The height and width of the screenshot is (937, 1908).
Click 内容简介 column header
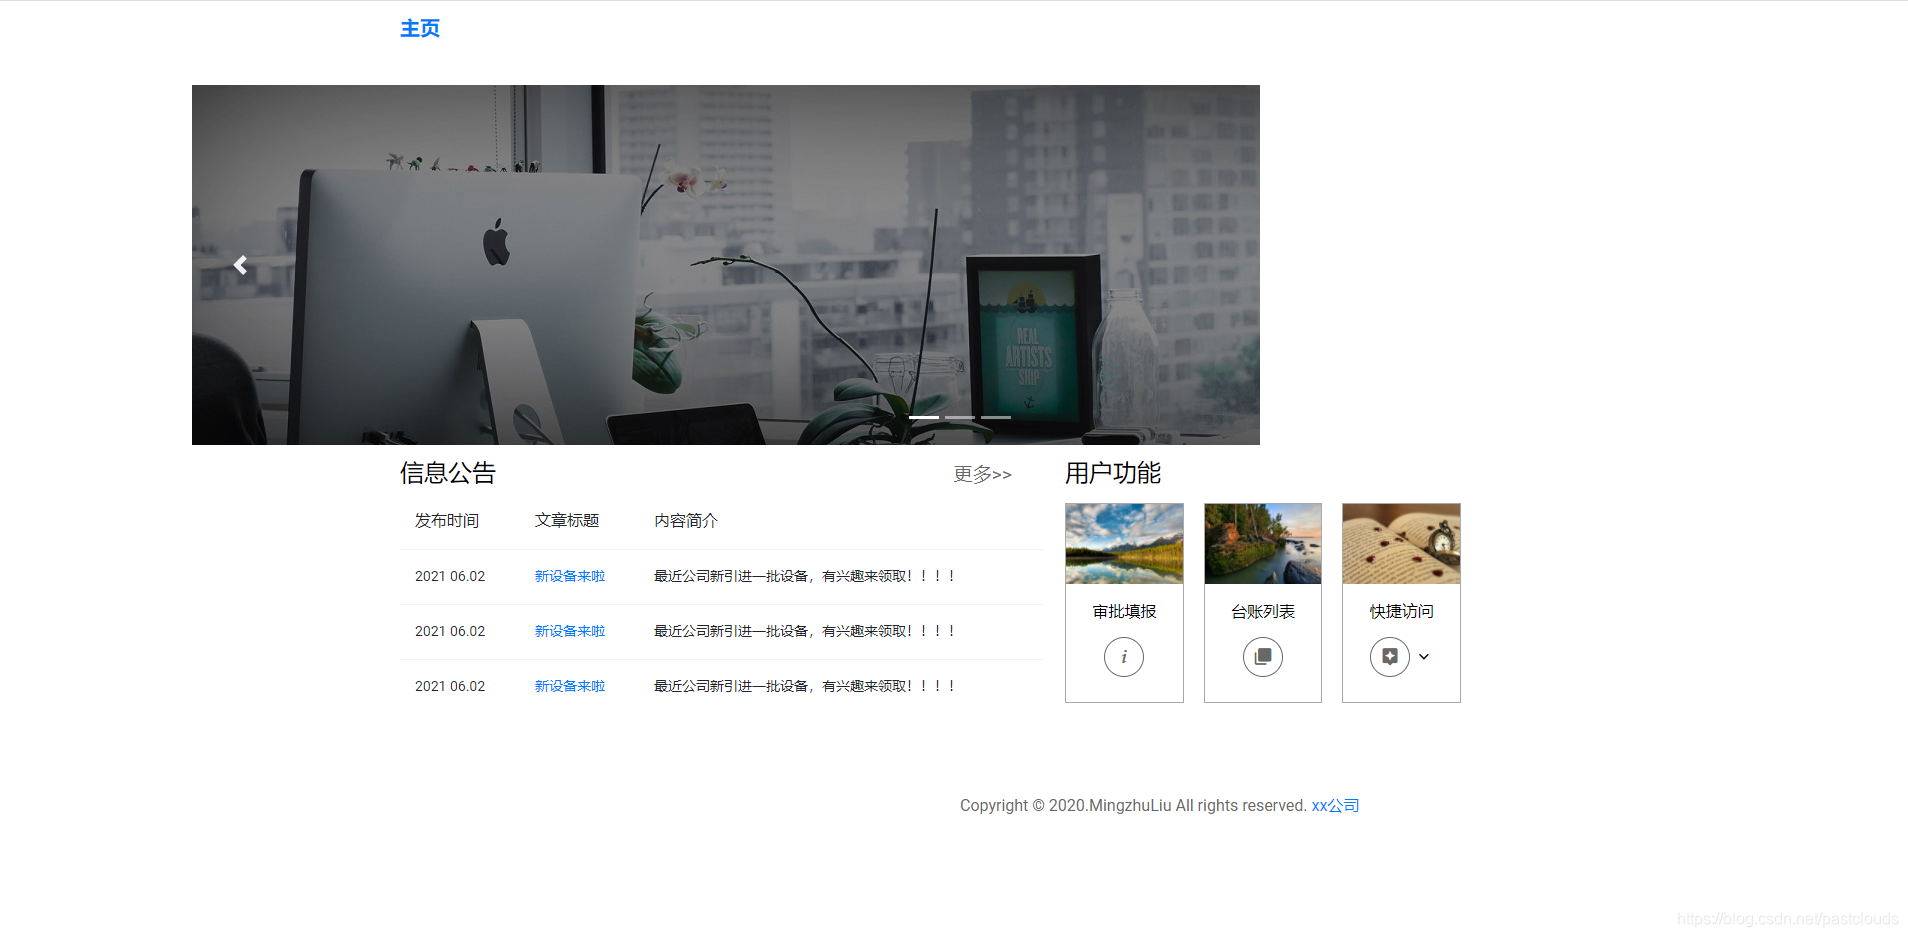click(686, 521)
